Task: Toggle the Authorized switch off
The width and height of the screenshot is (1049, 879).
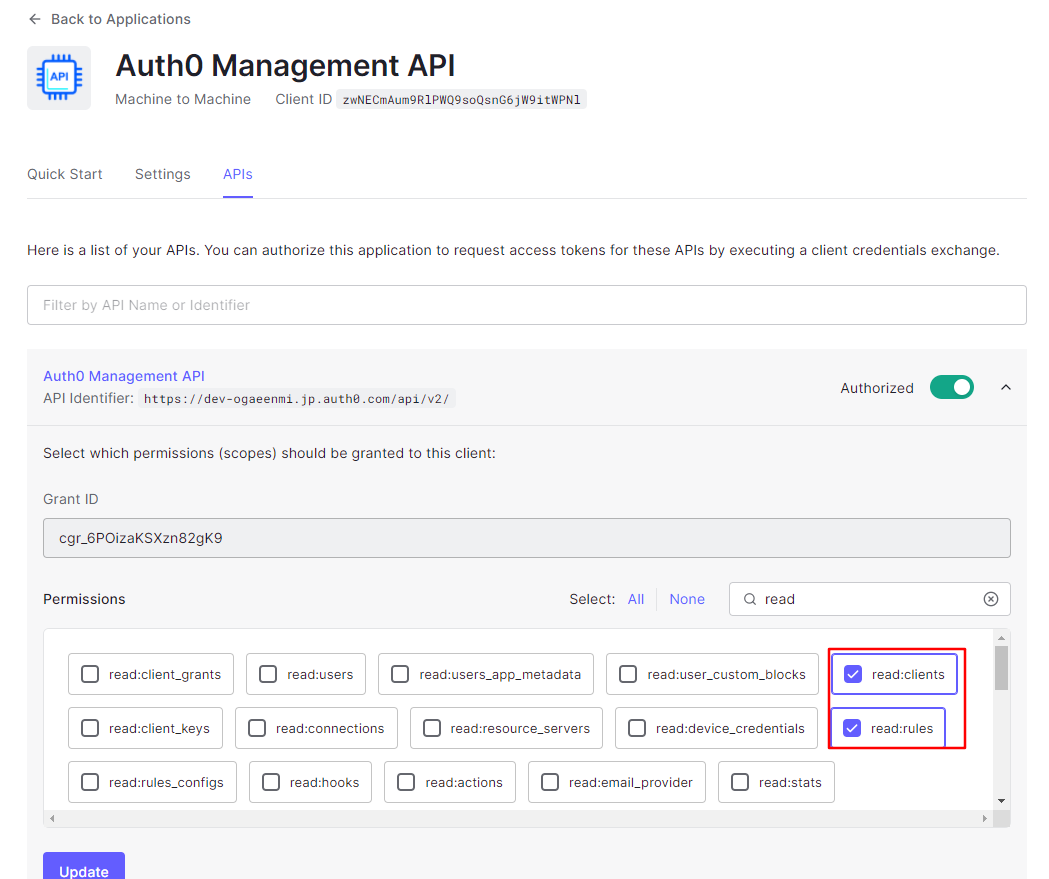Action: [951, 387]
